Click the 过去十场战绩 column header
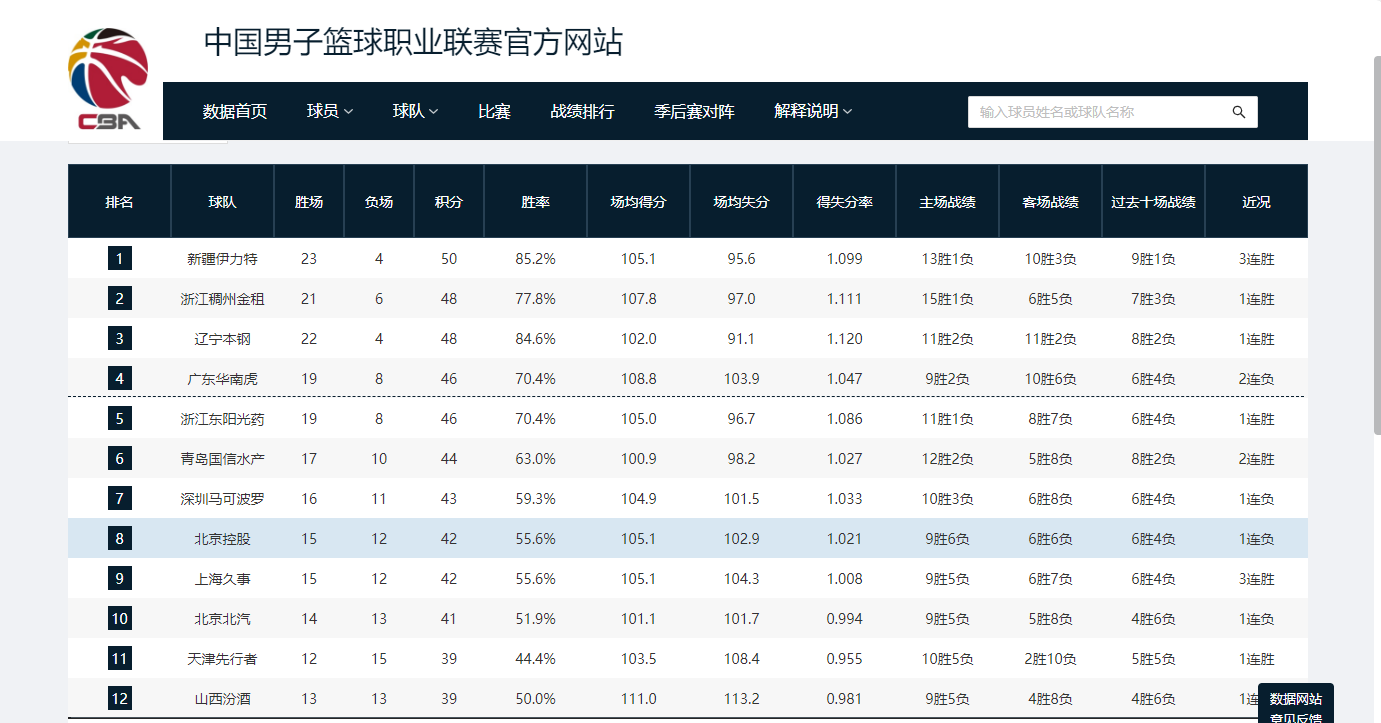 (x=1153, y=201)
